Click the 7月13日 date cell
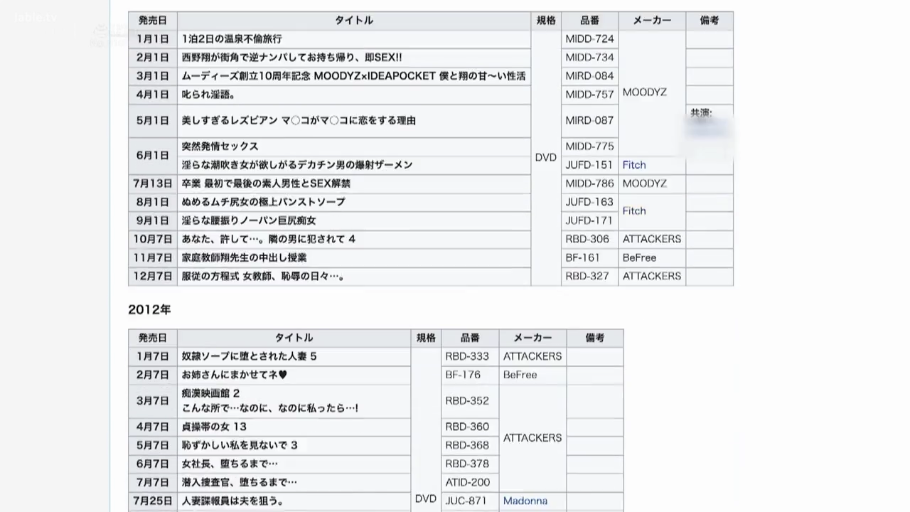Viewport: 910px width, 512px height. [x=153, y=184]
